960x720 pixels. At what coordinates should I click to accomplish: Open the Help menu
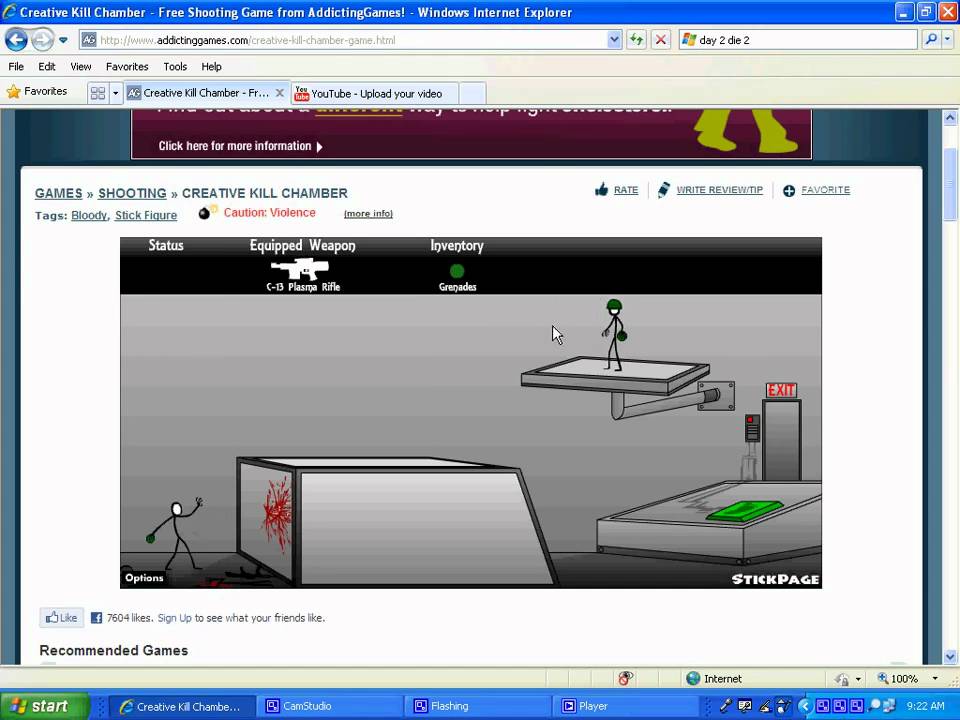point(211,67)
